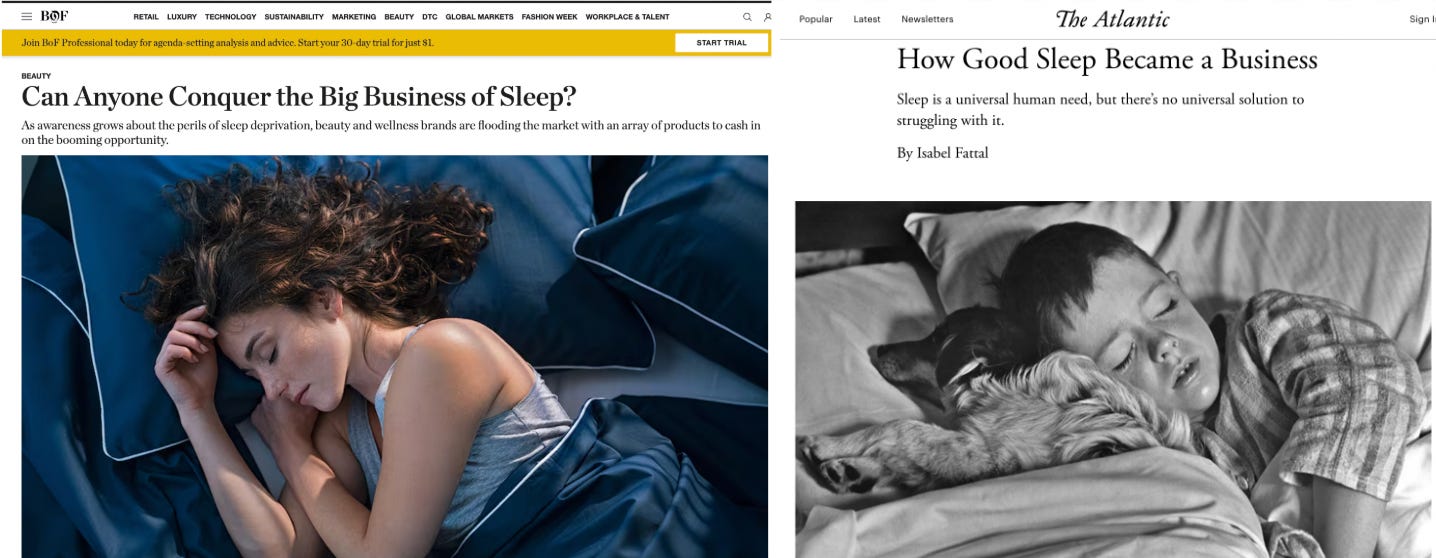Screen dimensions: 1436x558
Task: Open the BoF search magnifier icon
Action: tap(747, 17)
